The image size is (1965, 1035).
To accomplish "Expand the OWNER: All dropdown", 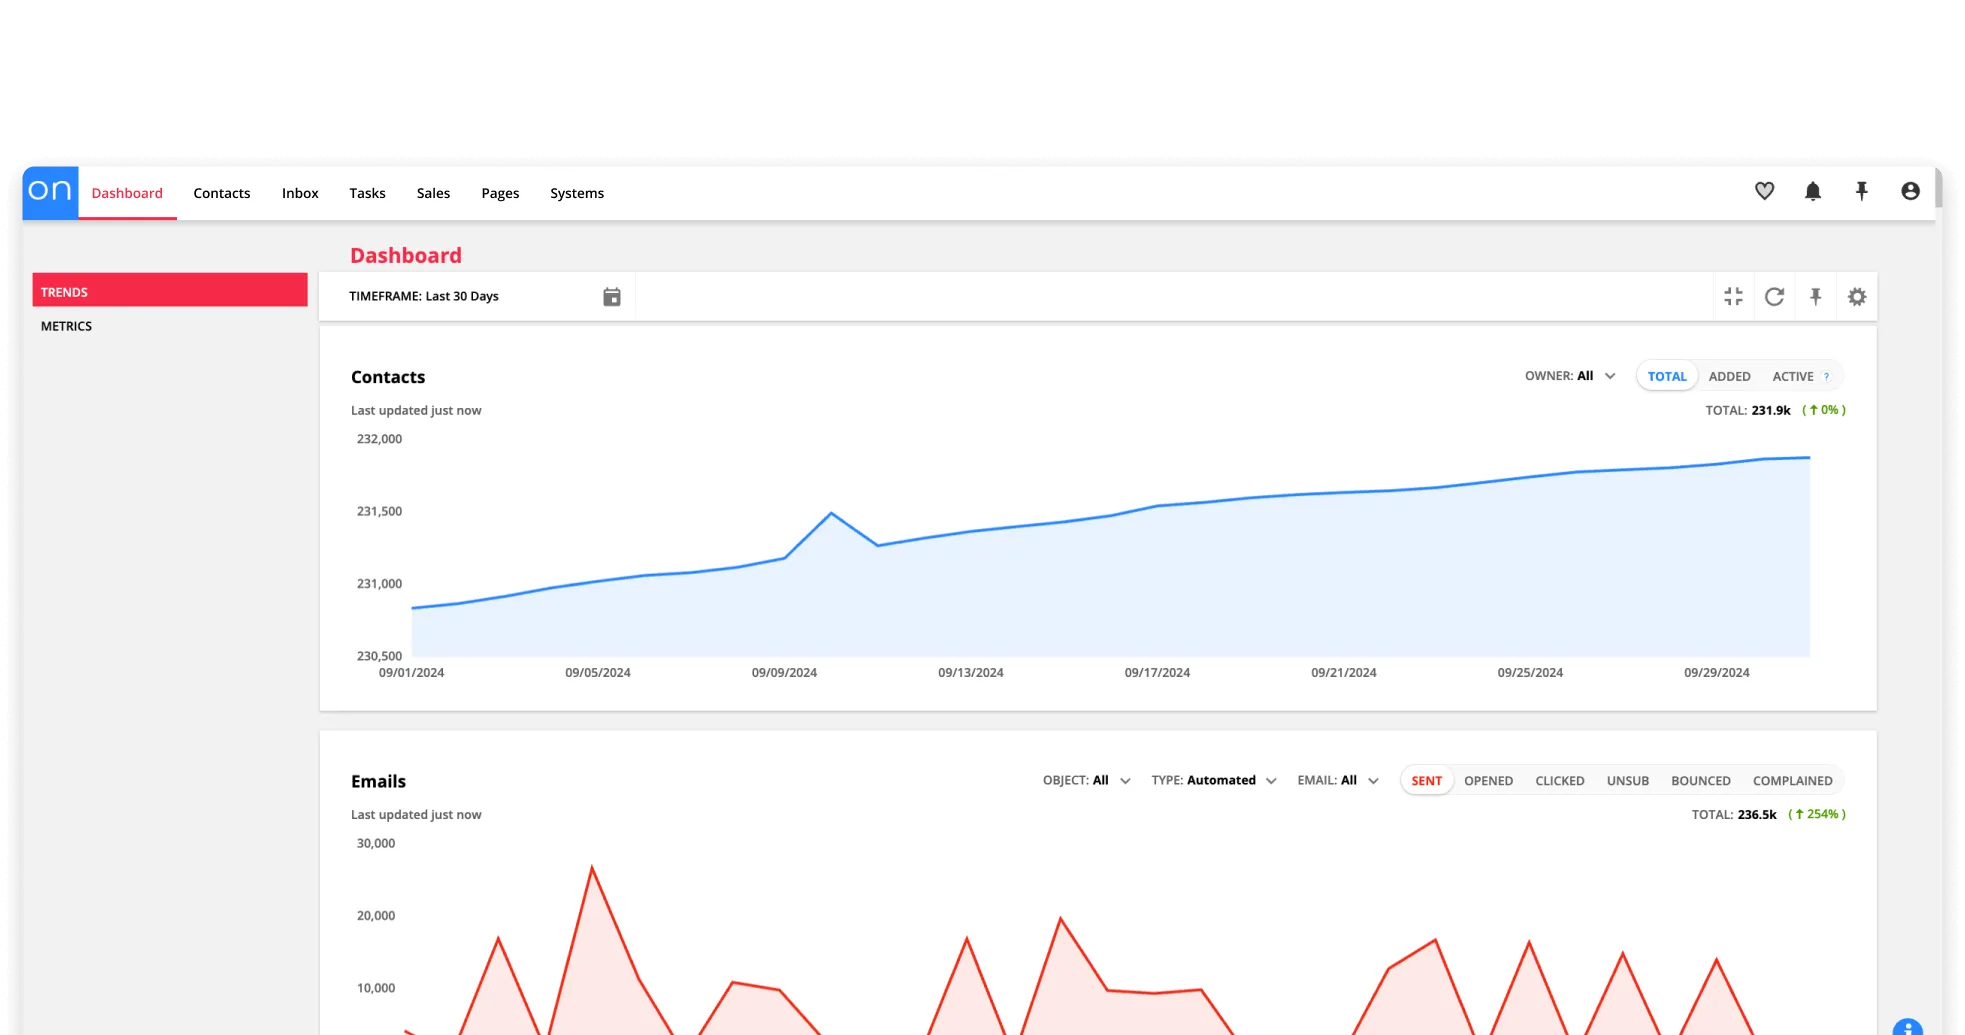I will pyautogui.click(x=1570, y=376).
